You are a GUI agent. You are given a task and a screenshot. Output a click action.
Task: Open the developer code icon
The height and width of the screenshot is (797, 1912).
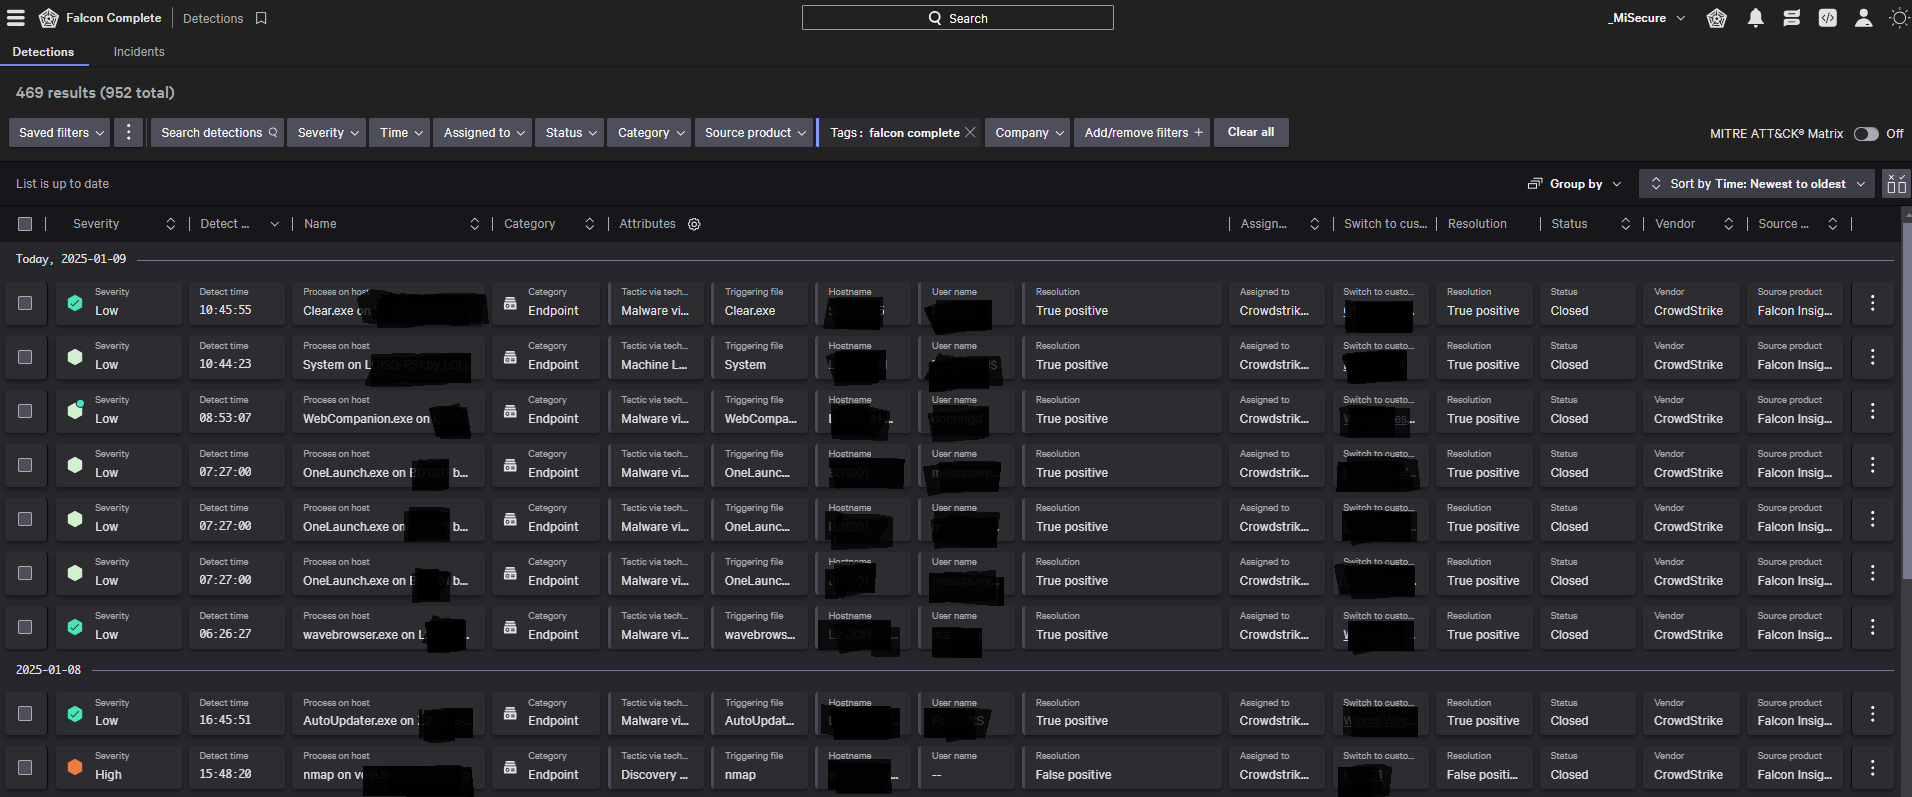pyautogui.click(x=1827, y=18)
